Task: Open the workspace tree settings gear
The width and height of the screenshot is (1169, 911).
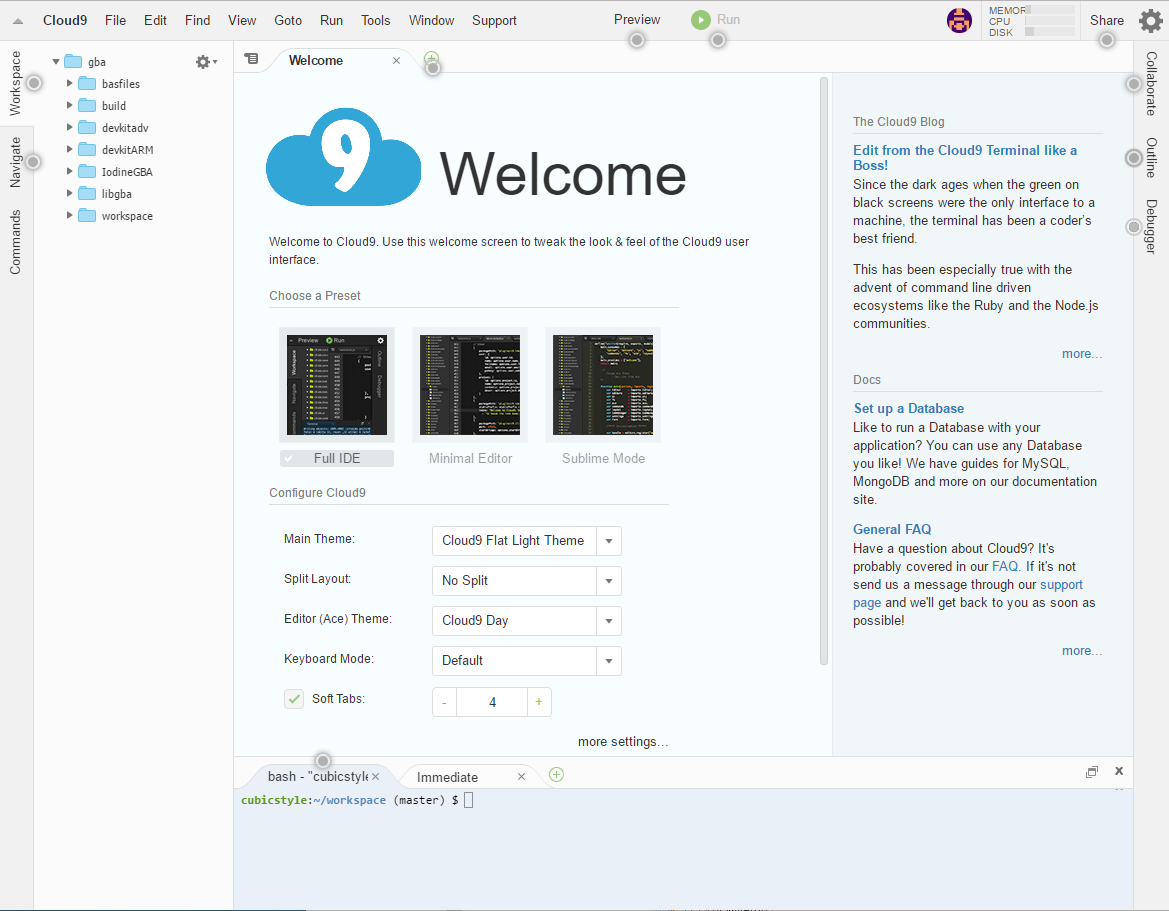Action: [x=206, y=62]
